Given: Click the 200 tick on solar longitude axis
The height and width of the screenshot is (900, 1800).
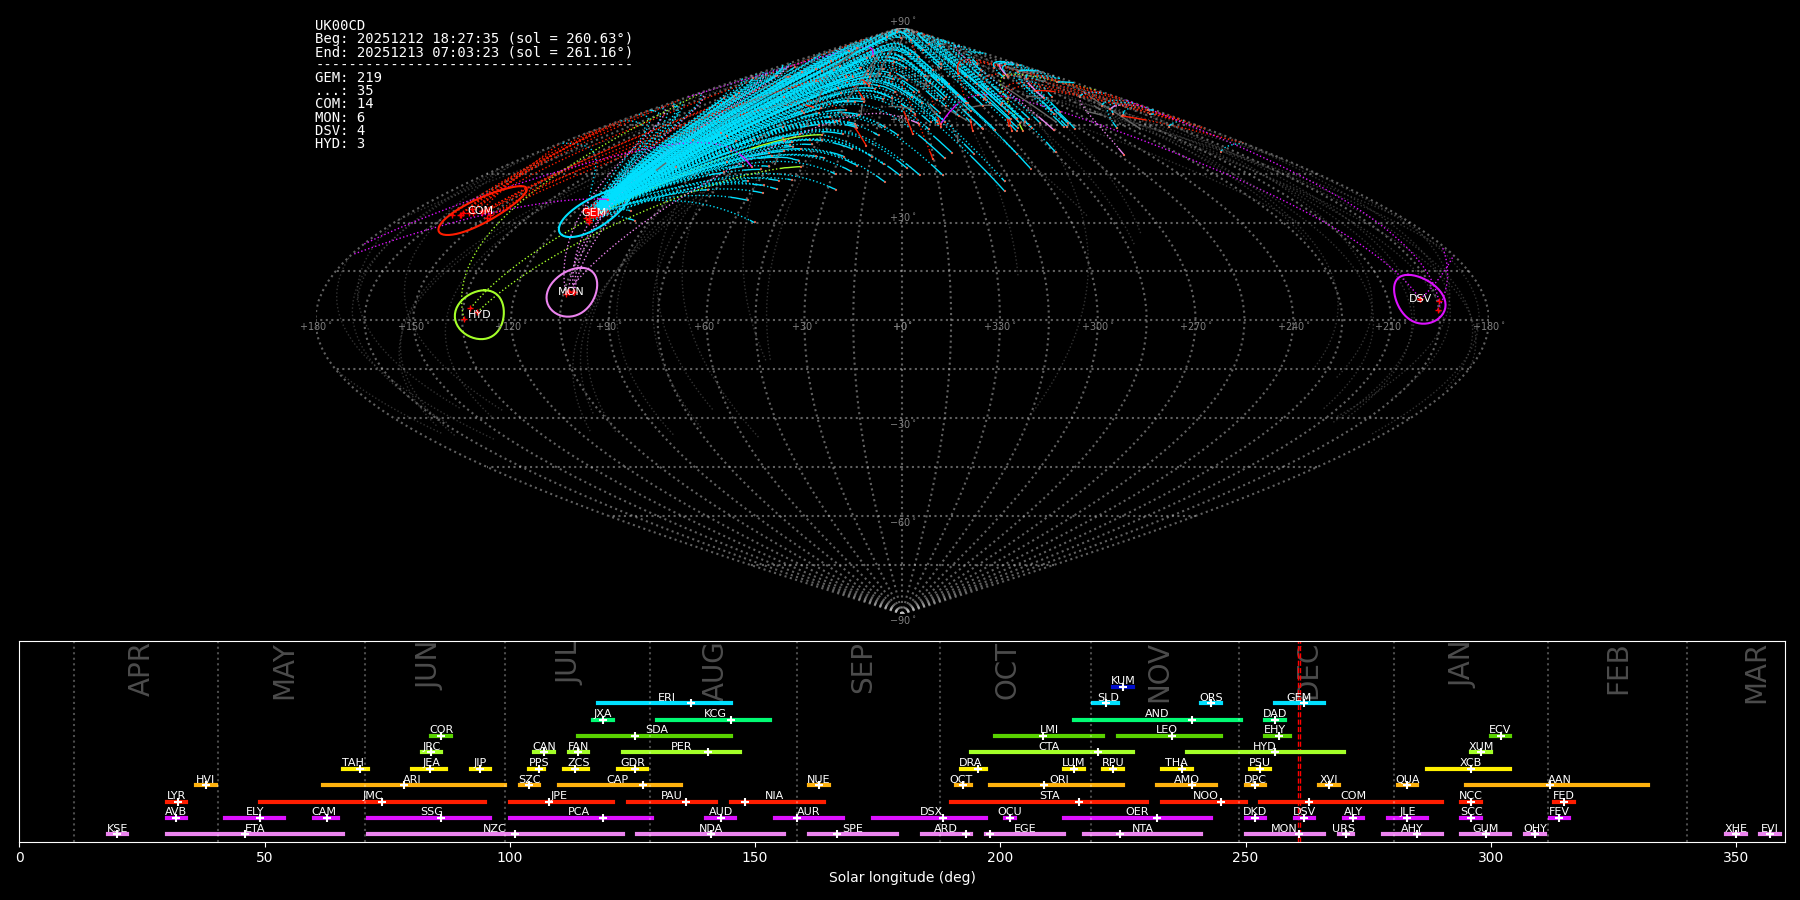Looking at the screenshot, I should (x=1000, y=857).
